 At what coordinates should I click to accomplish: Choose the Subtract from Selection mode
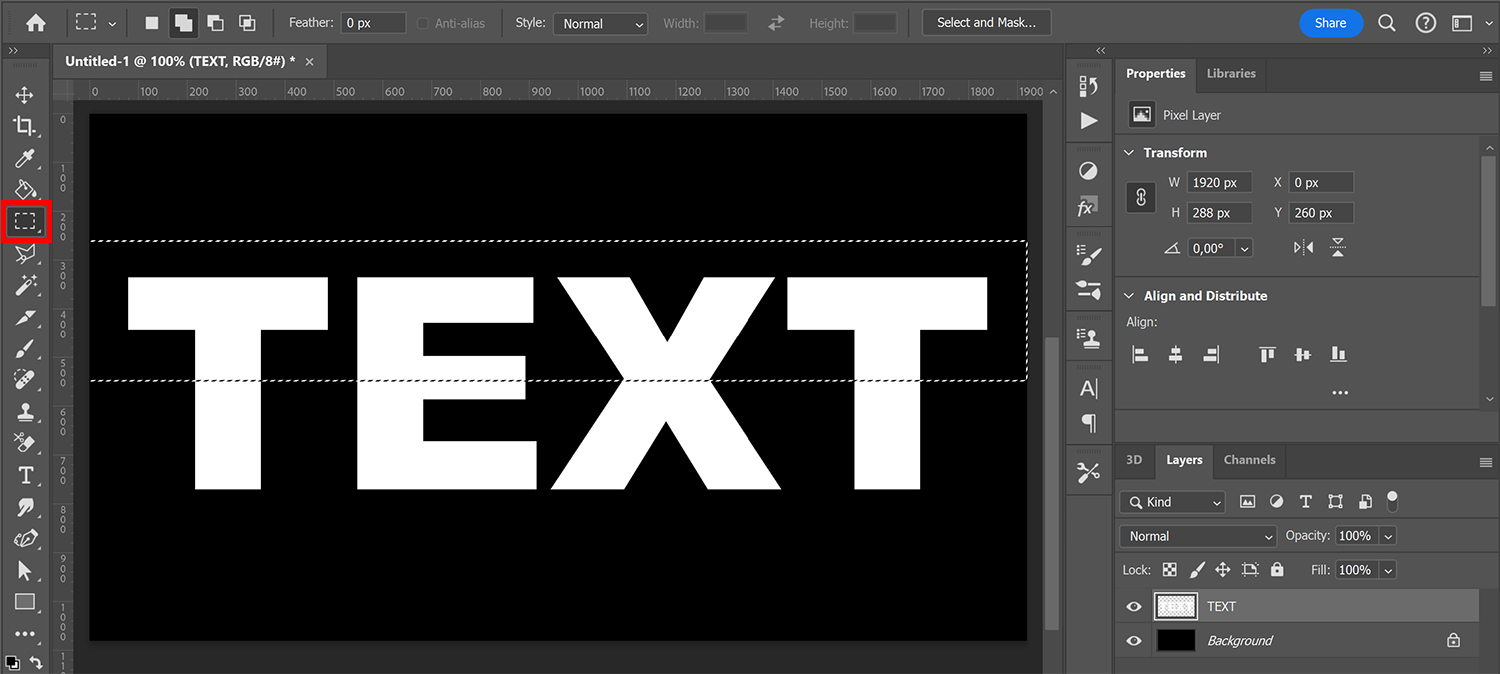click(x=215, y=23)
